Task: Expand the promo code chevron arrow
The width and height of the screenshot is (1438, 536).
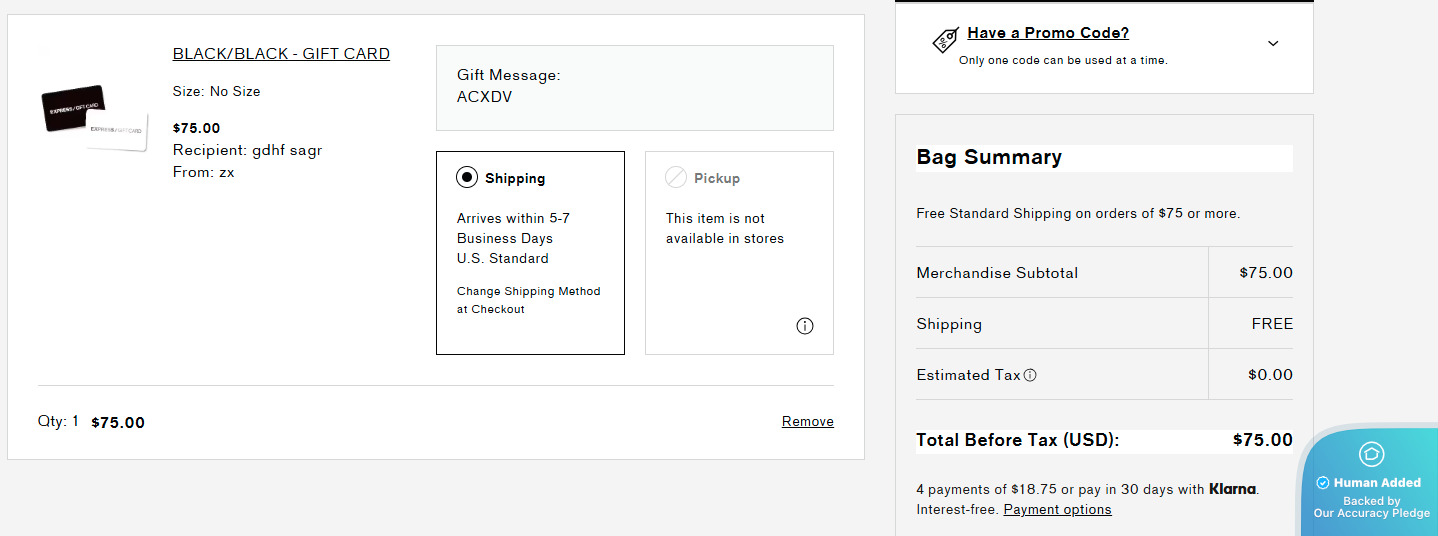Action: coord(1273,43)
